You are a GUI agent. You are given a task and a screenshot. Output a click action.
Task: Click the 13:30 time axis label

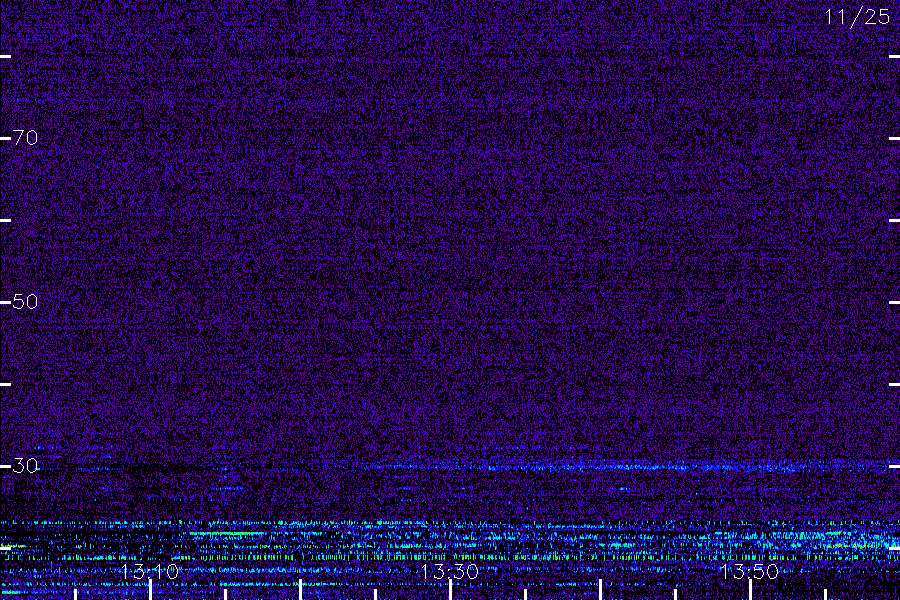click(449, 571)
